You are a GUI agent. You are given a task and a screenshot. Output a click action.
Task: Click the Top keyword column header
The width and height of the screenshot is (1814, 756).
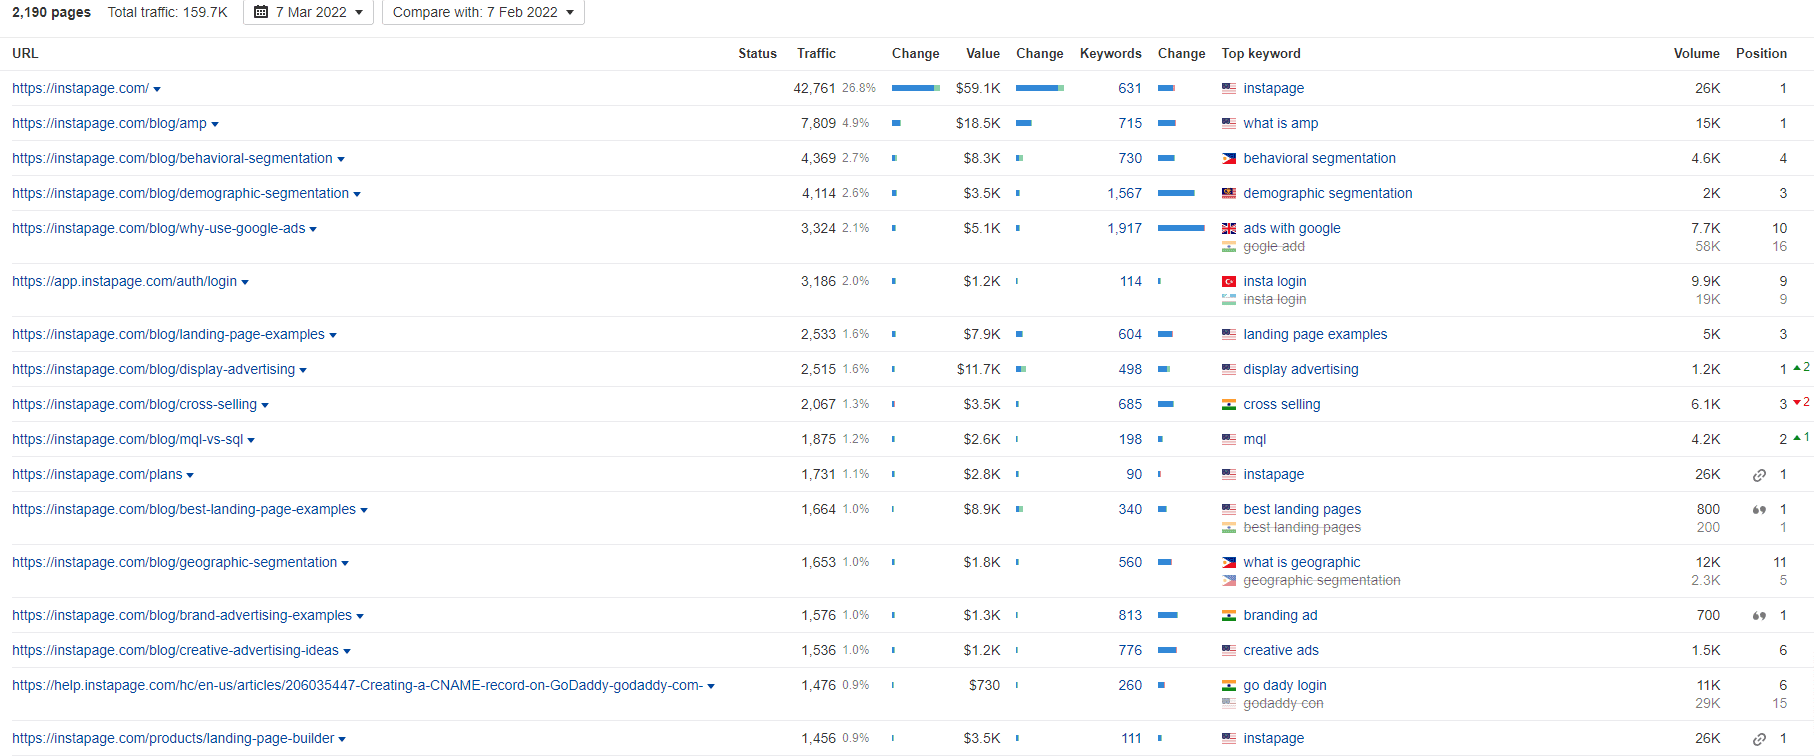click(1261, 53)
